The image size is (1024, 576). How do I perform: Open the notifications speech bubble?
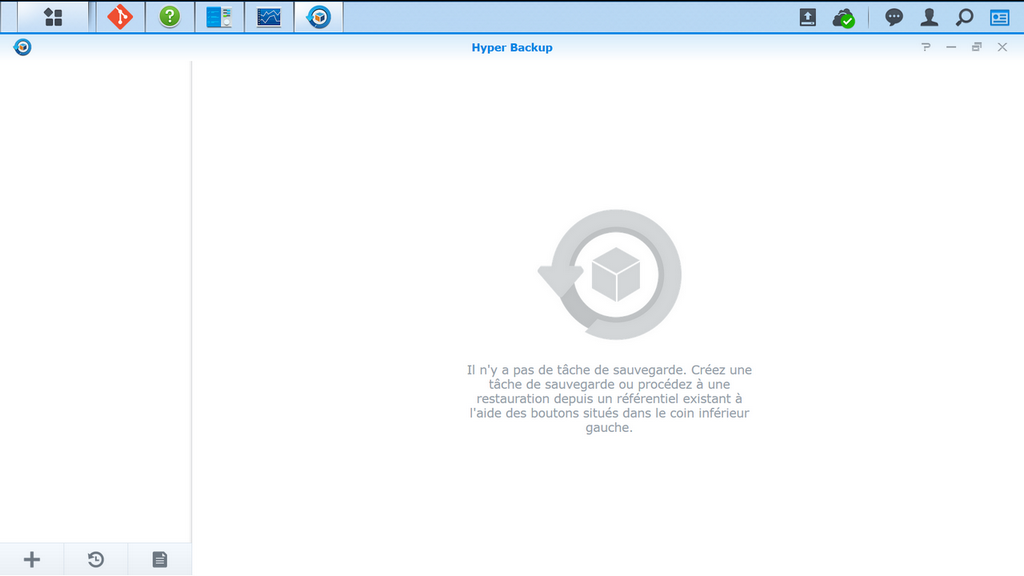[x=894, y=17]
